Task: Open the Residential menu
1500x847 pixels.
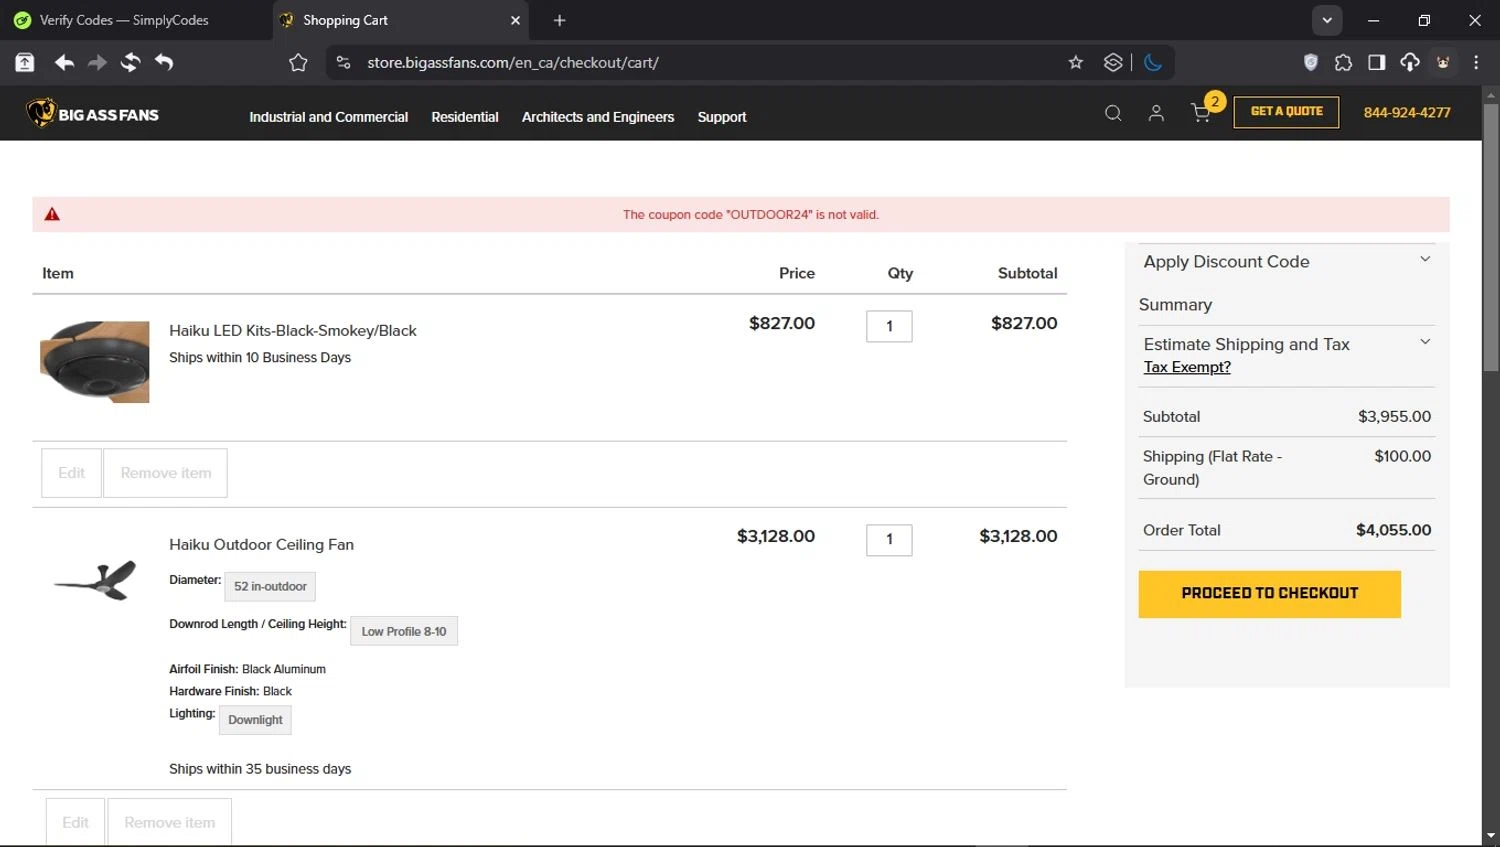Action: click(464, 117)
